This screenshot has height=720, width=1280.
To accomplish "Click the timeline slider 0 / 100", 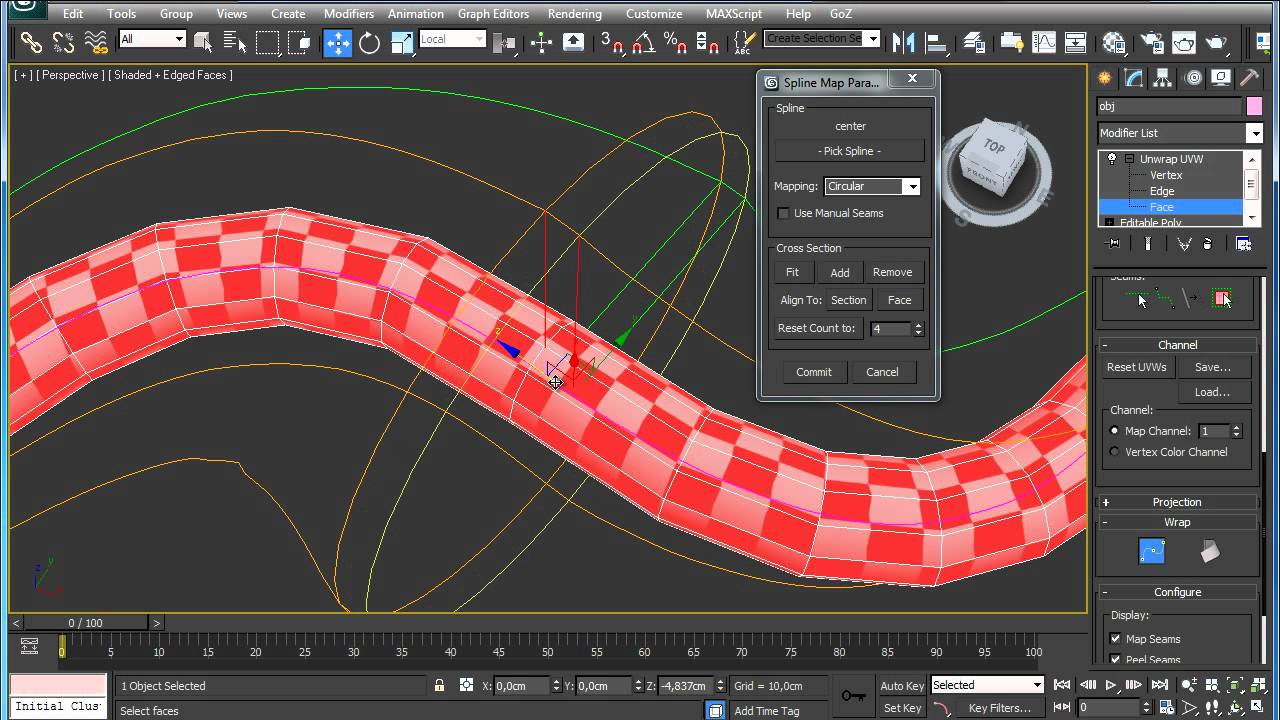I will tap(86, 623).
